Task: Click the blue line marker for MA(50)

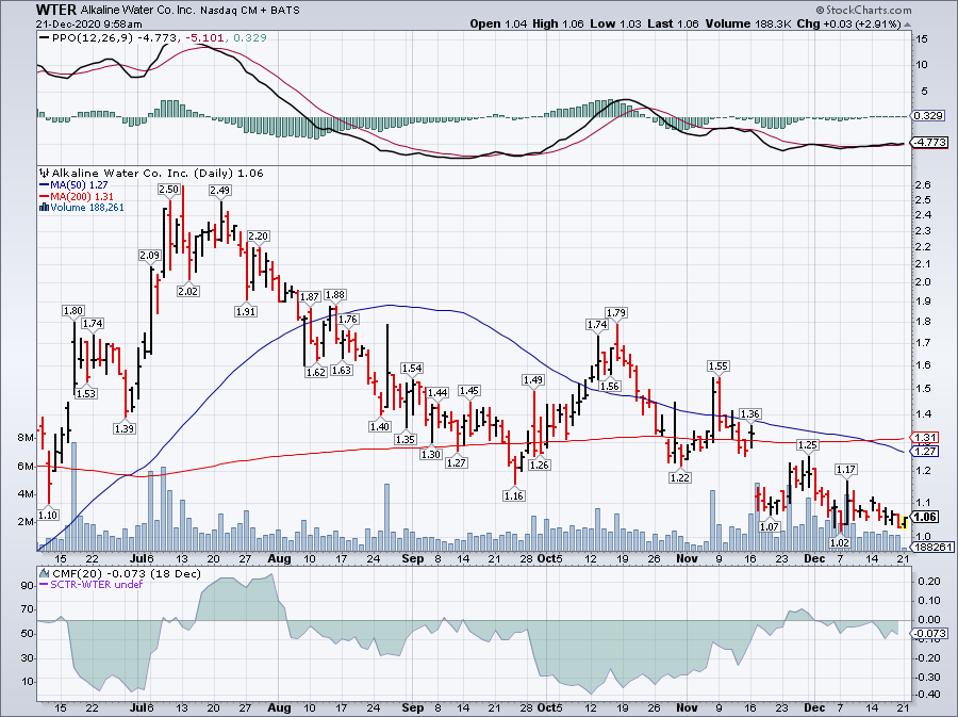Action: coord(44,185)
